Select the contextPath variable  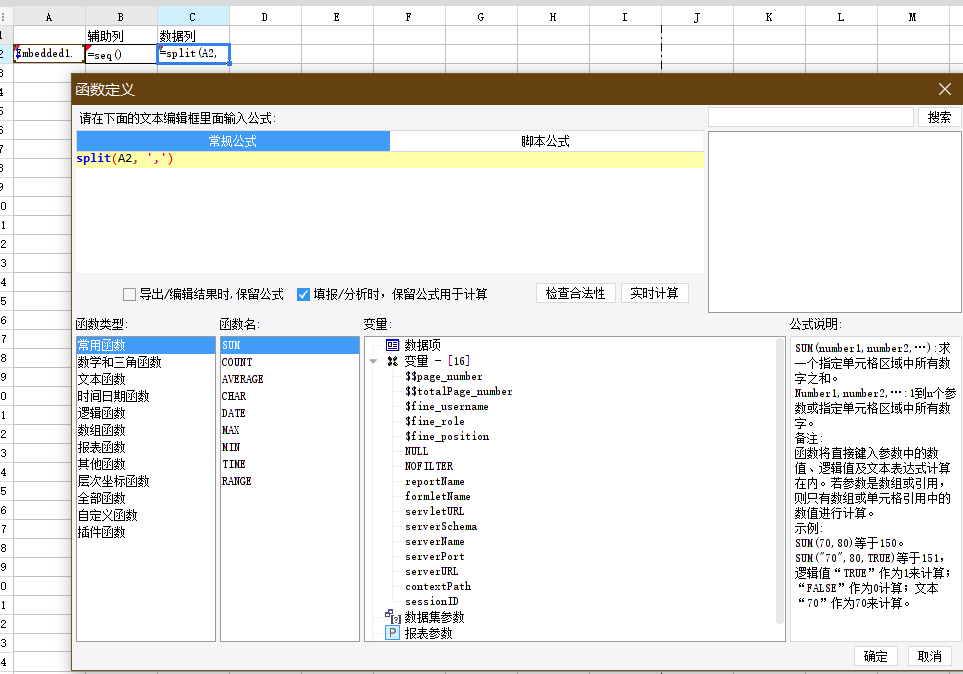438,586
